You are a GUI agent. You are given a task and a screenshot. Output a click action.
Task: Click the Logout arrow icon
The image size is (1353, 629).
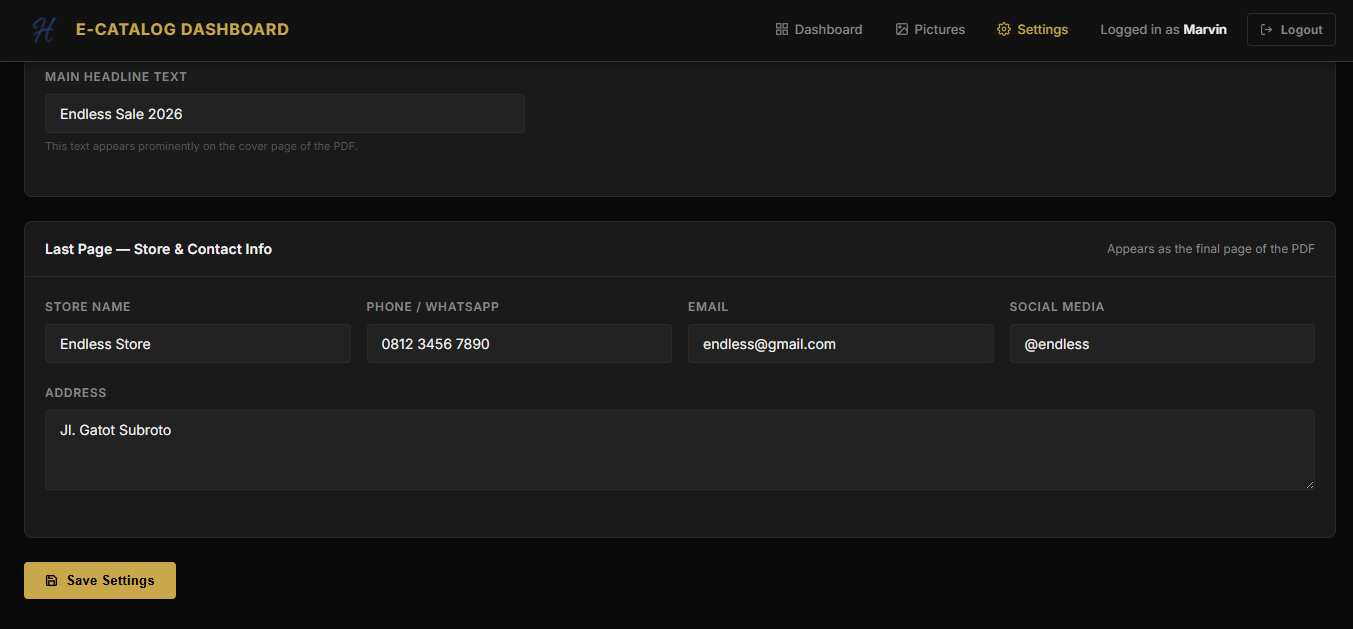(x=1267, y=30)
